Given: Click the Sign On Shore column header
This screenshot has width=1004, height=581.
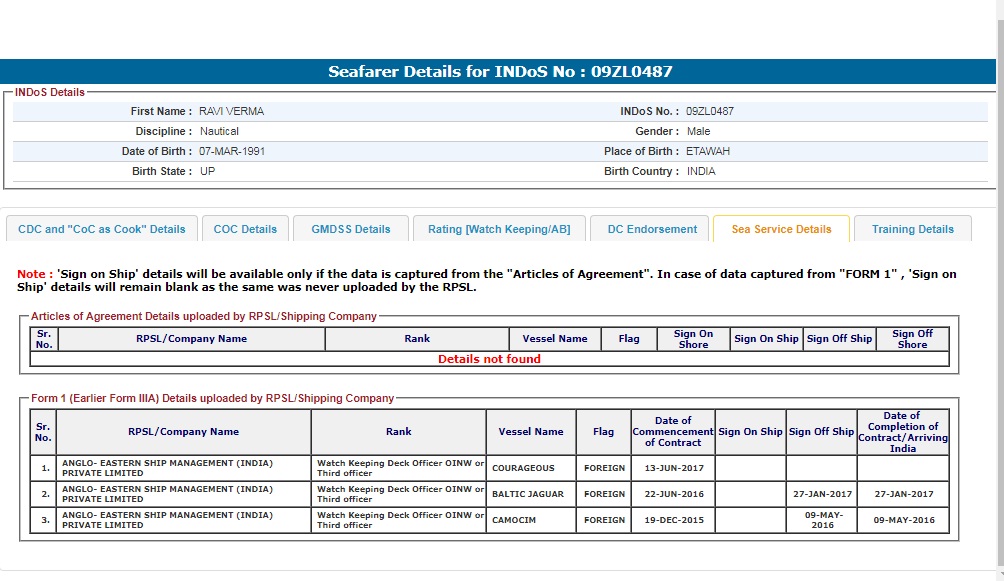Looking at the screenshot, I should (693, 339).
